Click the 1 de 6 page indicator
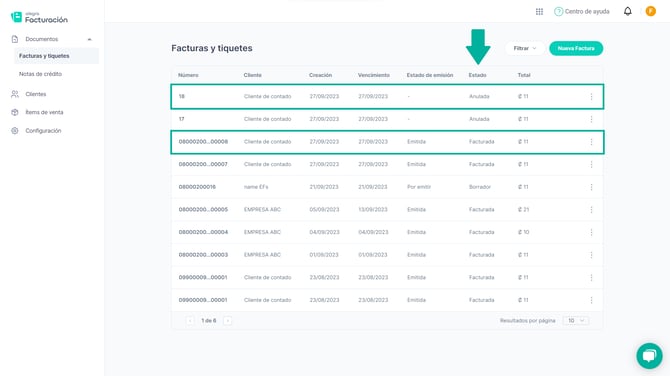Viewport: 670px width, 376px height. coord(209,321)
